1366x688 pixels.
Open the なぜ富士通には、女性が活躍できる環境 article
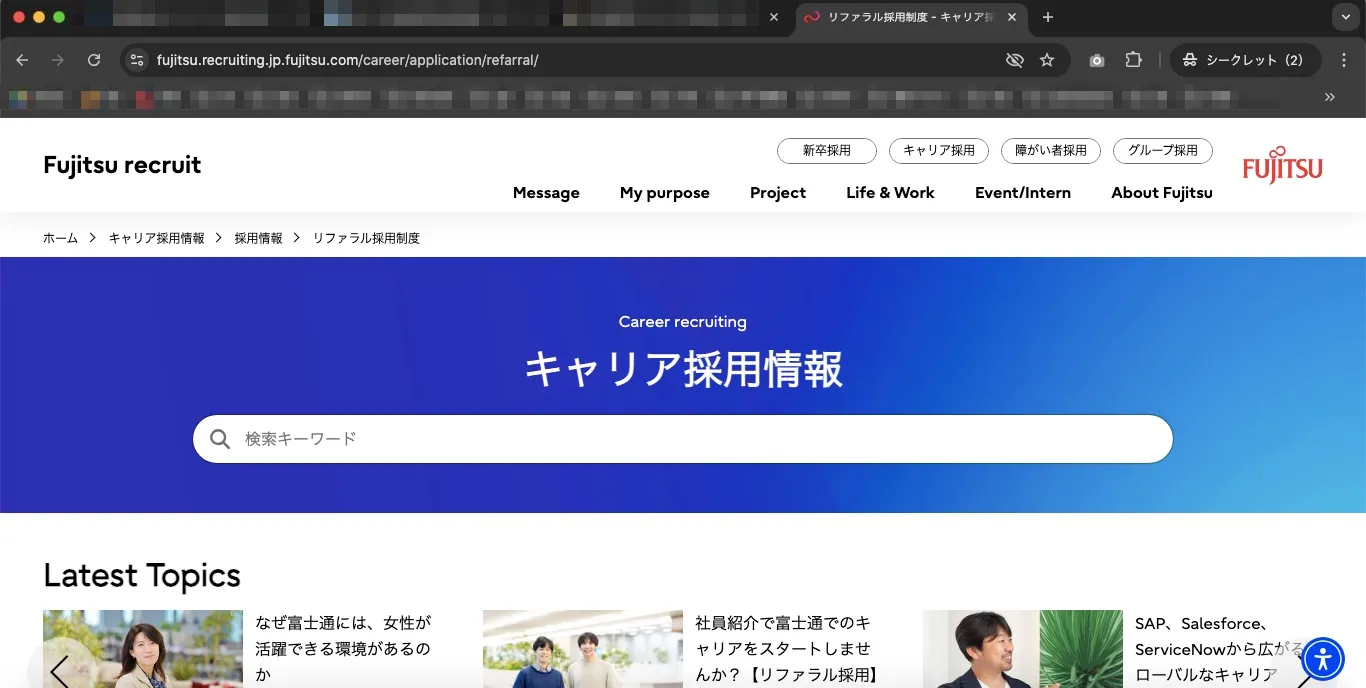pos(343,648)
